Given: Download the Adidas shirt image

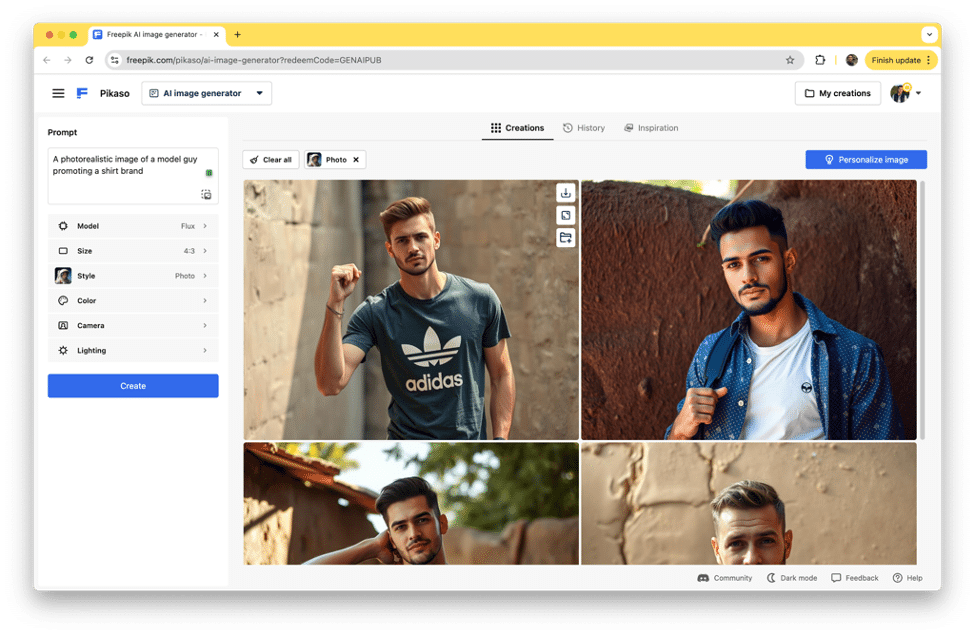Looking at the screenshot, I should coord(566,193).
